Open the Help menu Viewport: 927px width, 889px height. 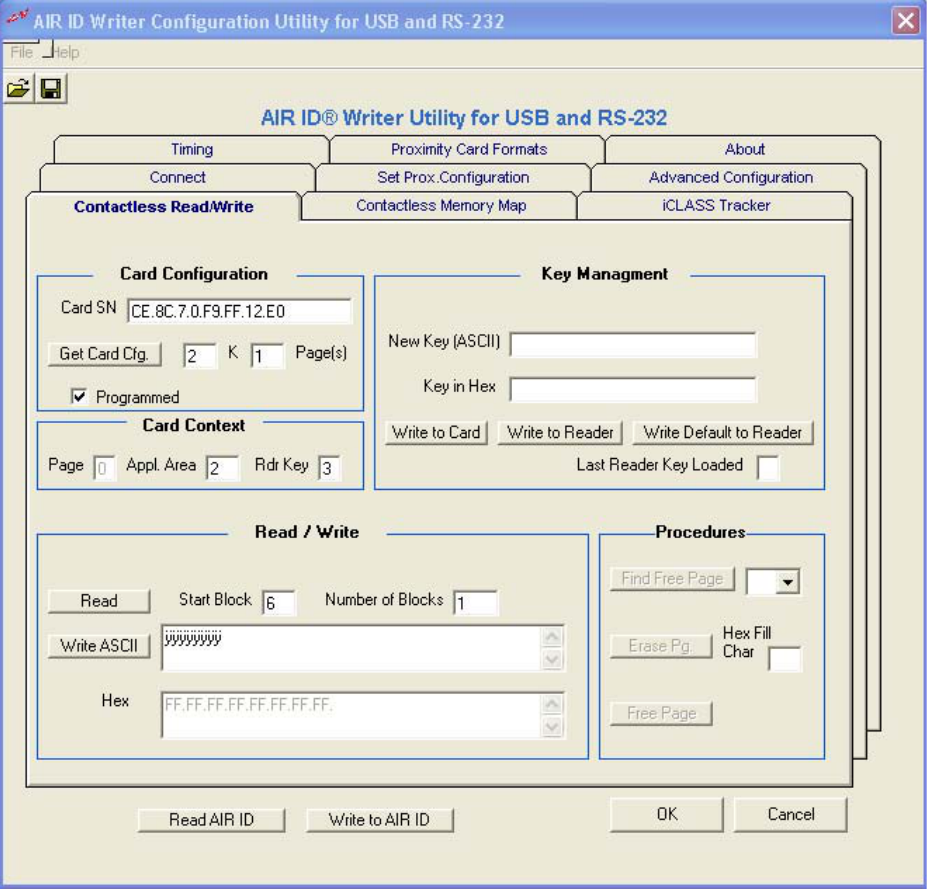pos(65,52)
